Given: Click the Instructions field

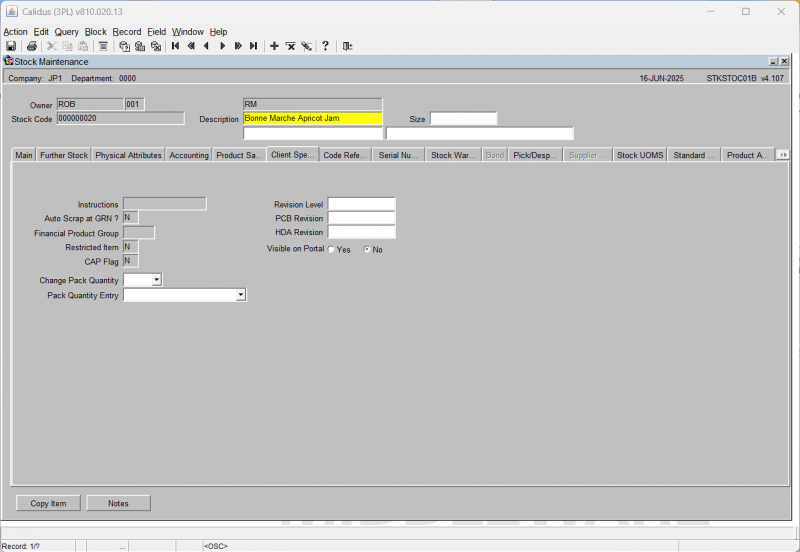Looking at the screenshot, I should 165,204.
